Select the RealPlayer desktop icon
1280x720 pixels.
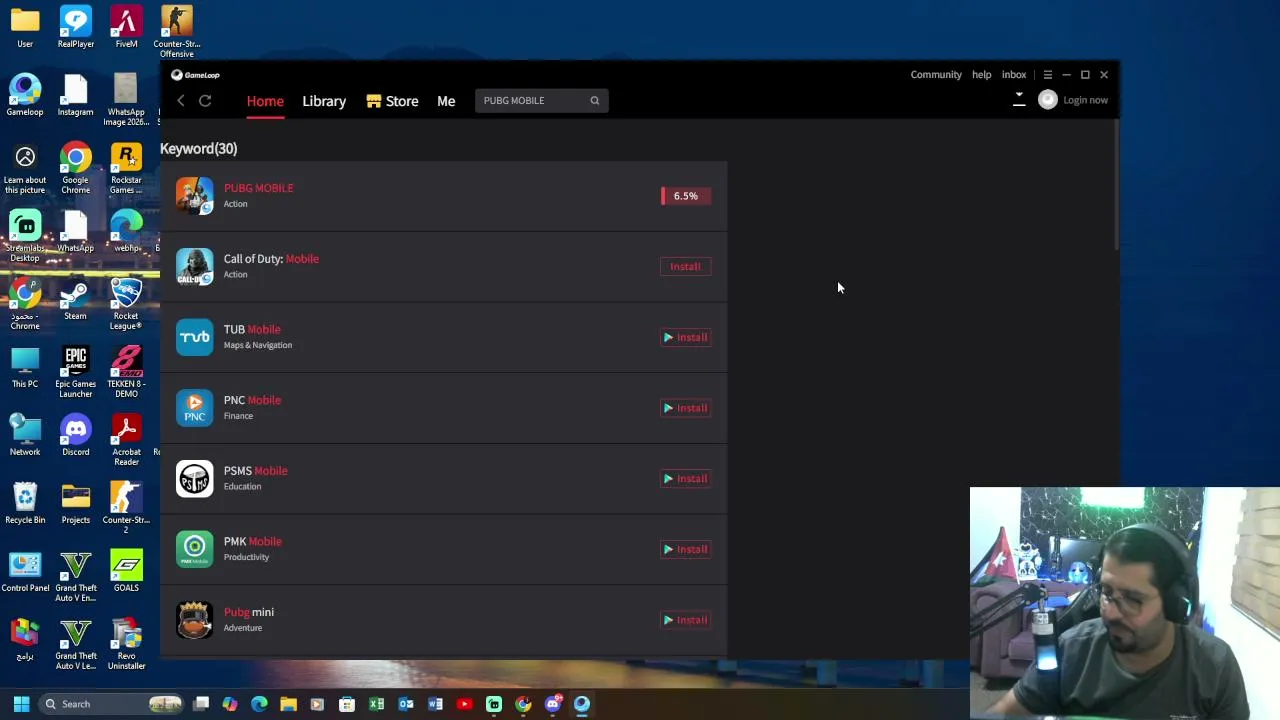point(75,27)
